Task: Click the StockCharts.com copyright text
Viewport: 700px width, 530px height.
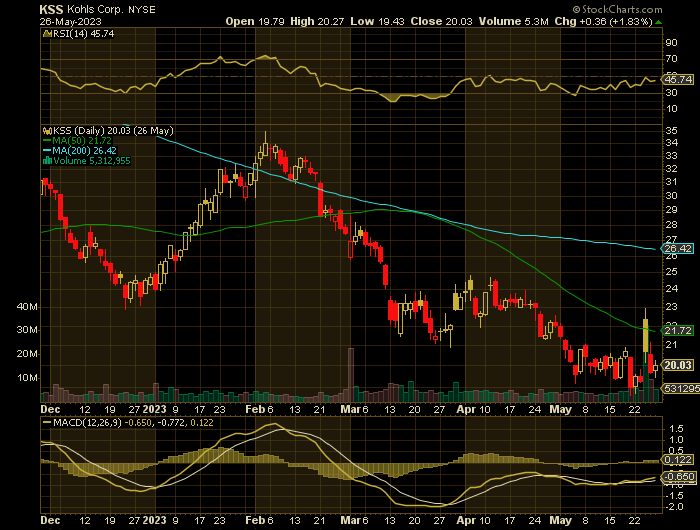Action: 618,9
